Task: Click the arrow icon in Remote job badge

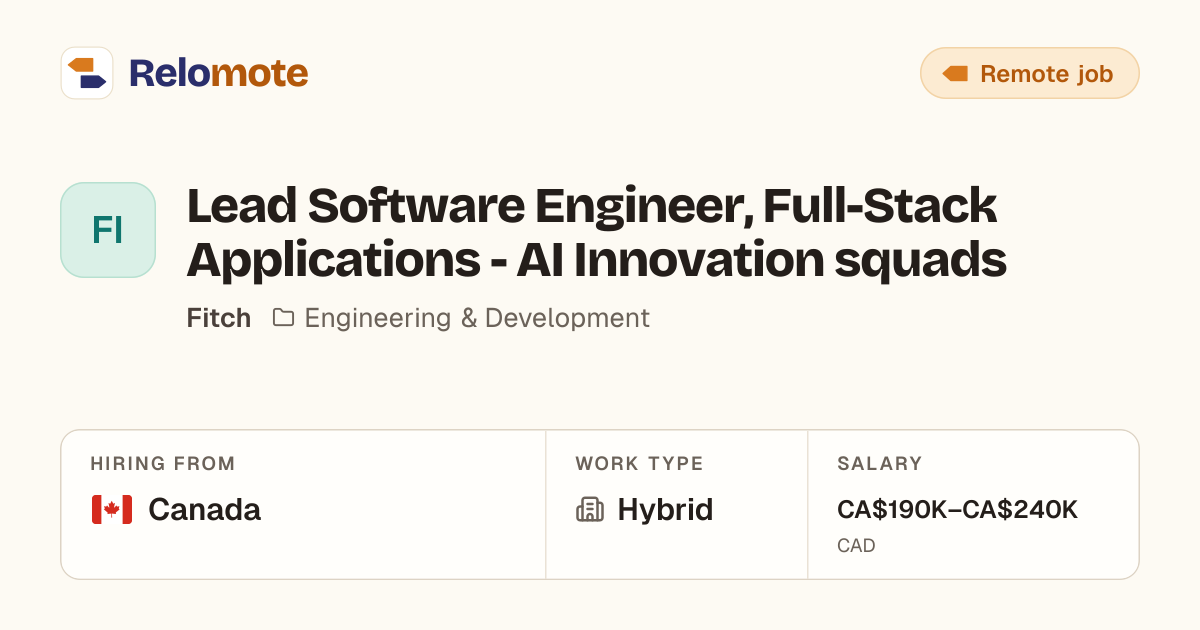Action: tap(955, 74)
